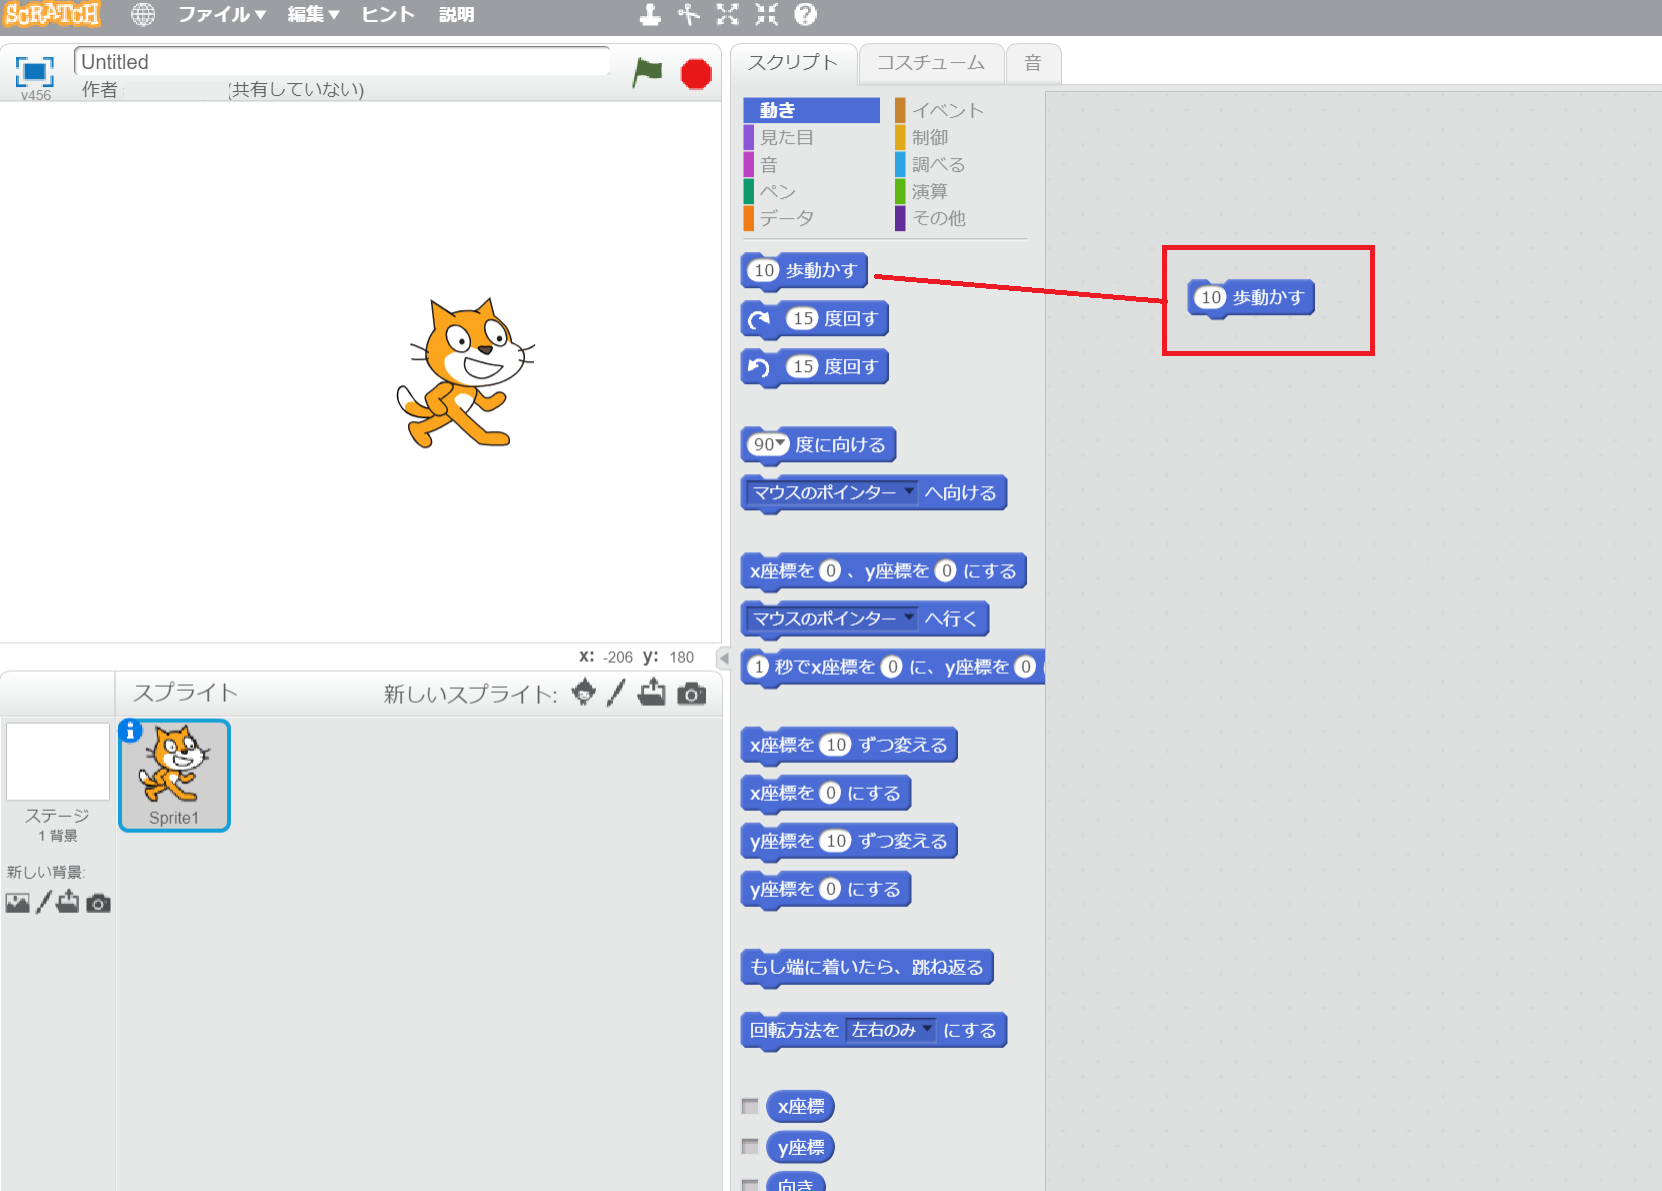Create new sprite from camera
The height and width of the screenshot is (1191, 1662).
tap(691, 693)
